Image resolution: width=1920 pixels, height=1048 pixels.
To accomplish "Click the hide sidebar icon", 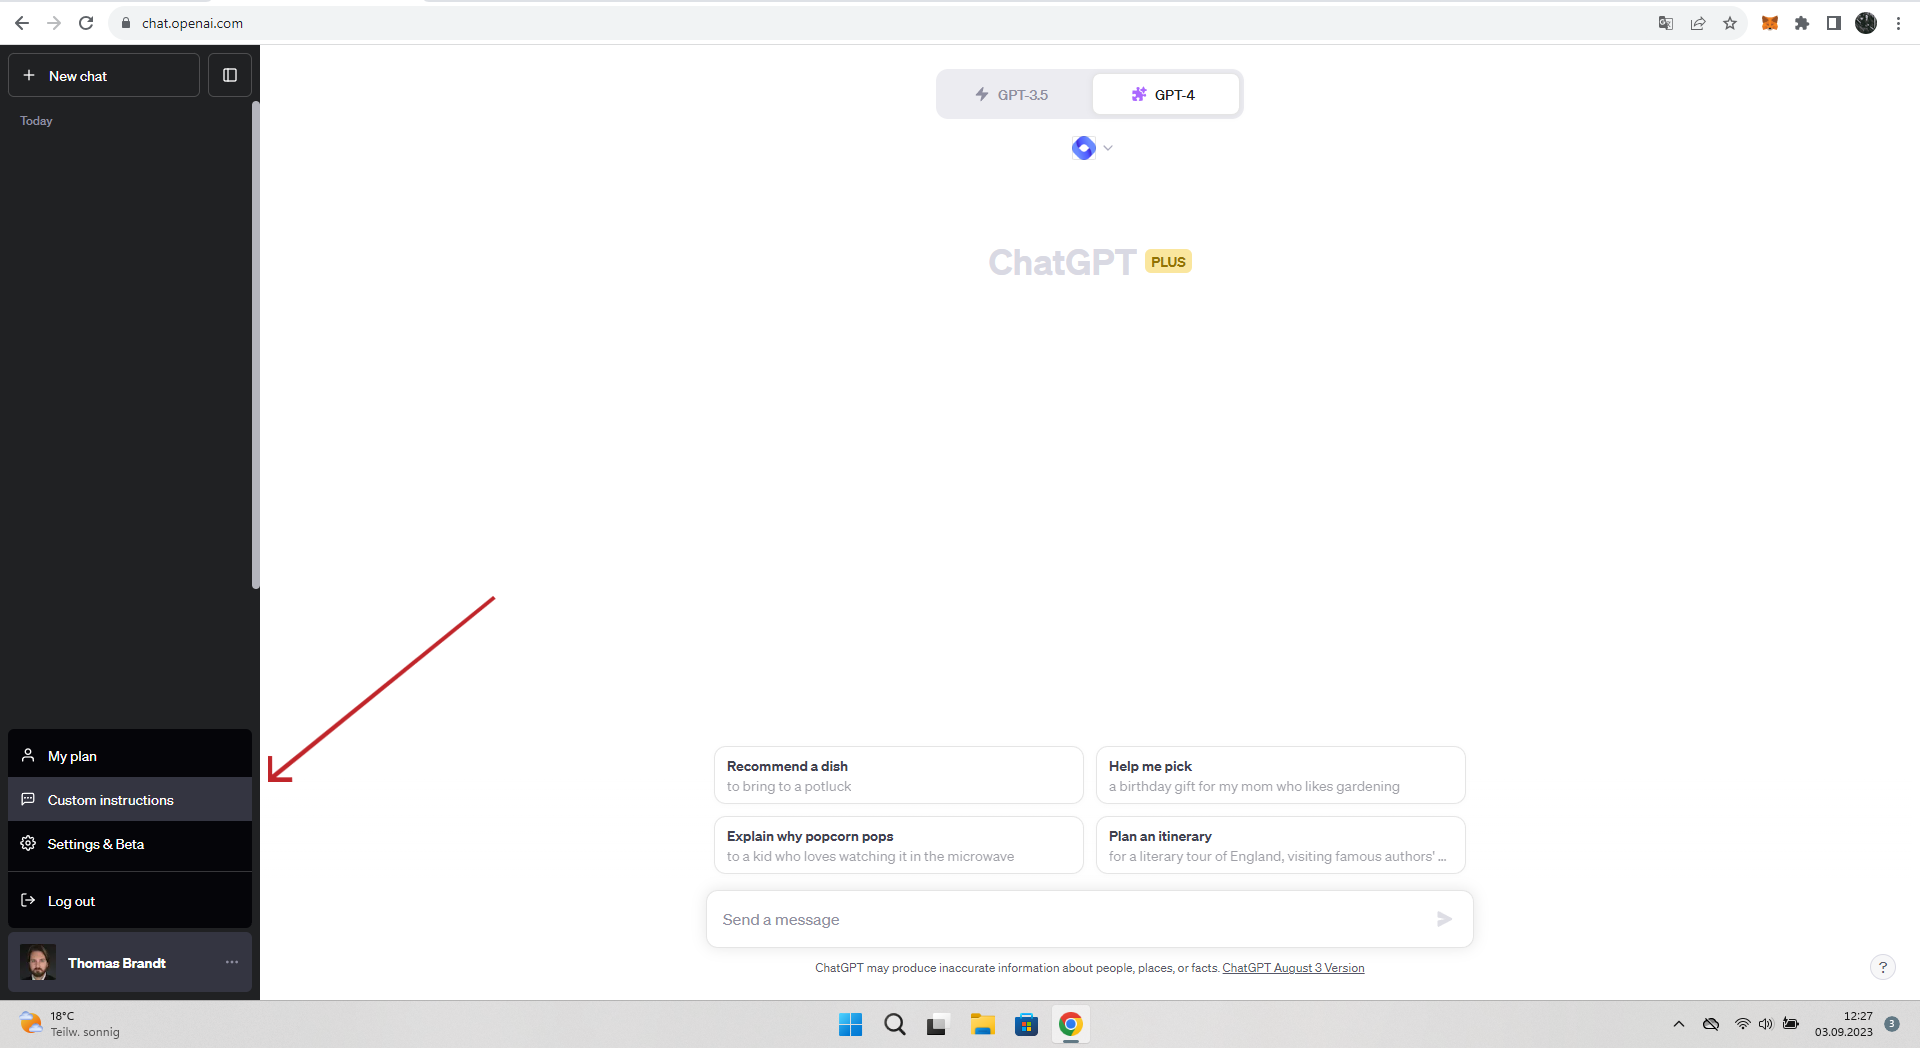I will 229,75.
